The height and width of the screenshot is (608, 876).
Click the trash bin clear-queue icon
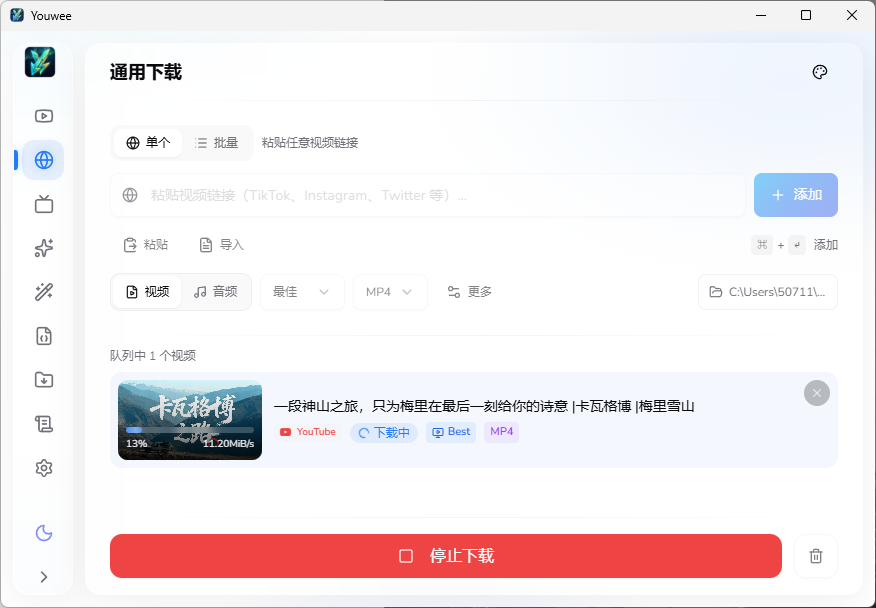pos(815,556)
